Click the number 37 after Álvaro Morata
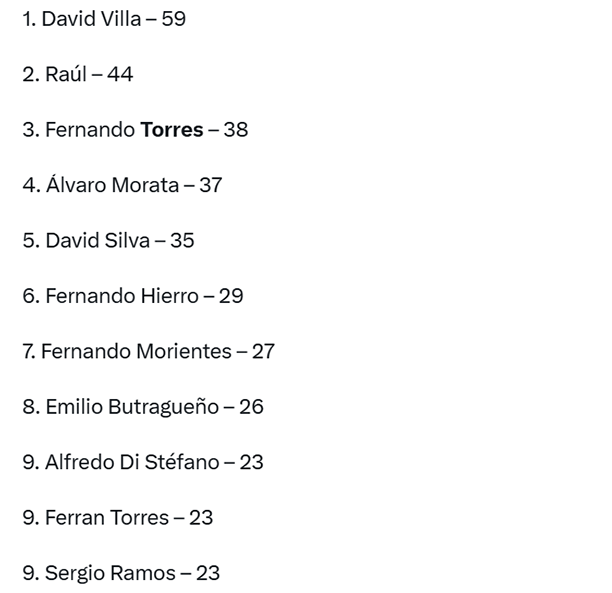The width and height of the screenshot is (612, 593). [210, 185]
